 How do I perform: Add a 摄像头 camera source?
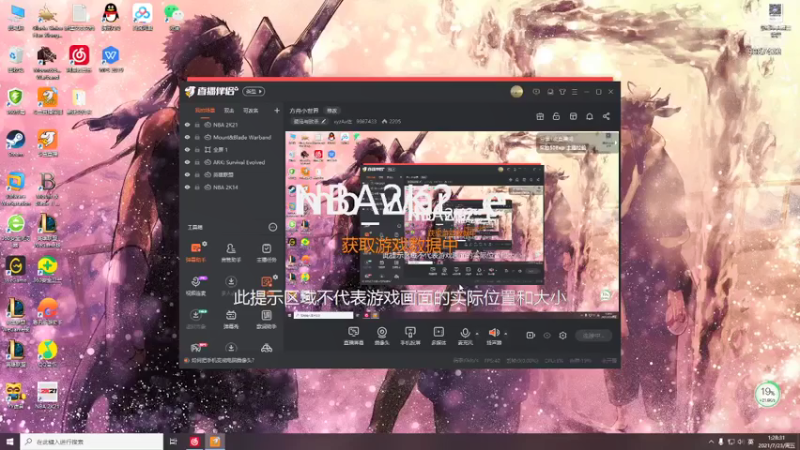coord(382,336)
